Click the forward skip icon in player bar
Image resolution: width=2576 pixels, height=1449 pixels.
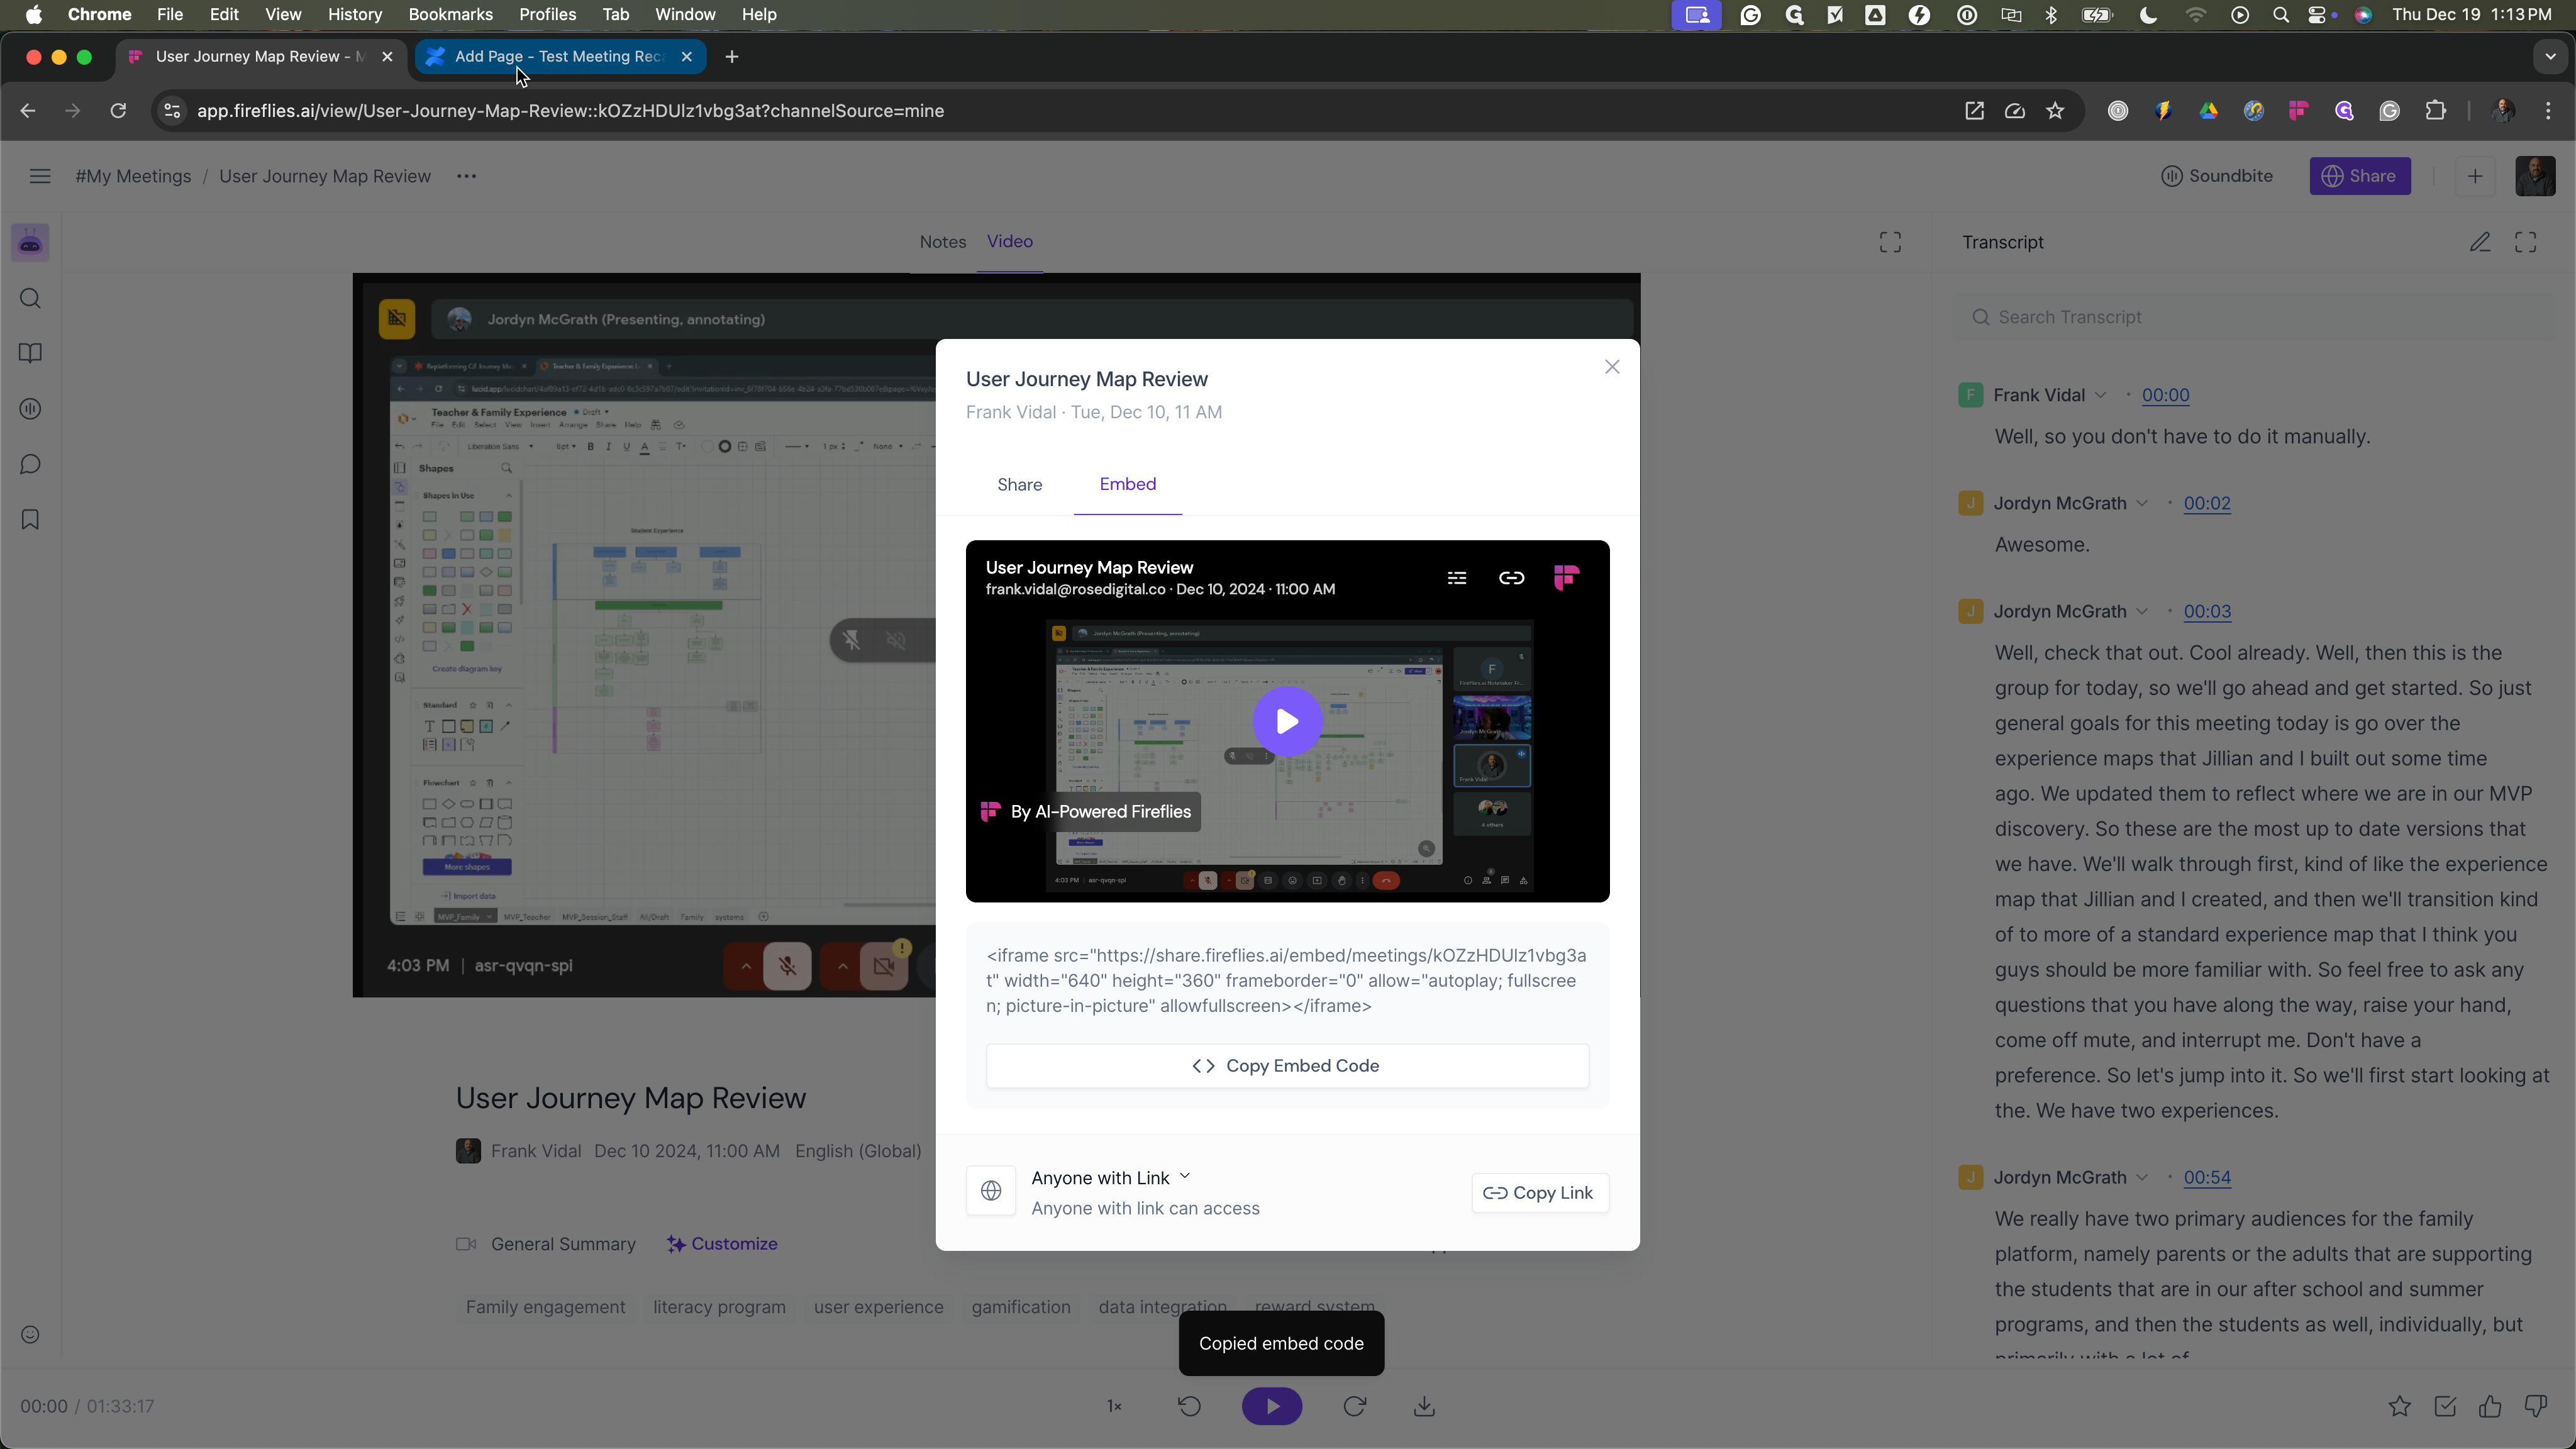pyautogui.click(x=1355, y=1406)
